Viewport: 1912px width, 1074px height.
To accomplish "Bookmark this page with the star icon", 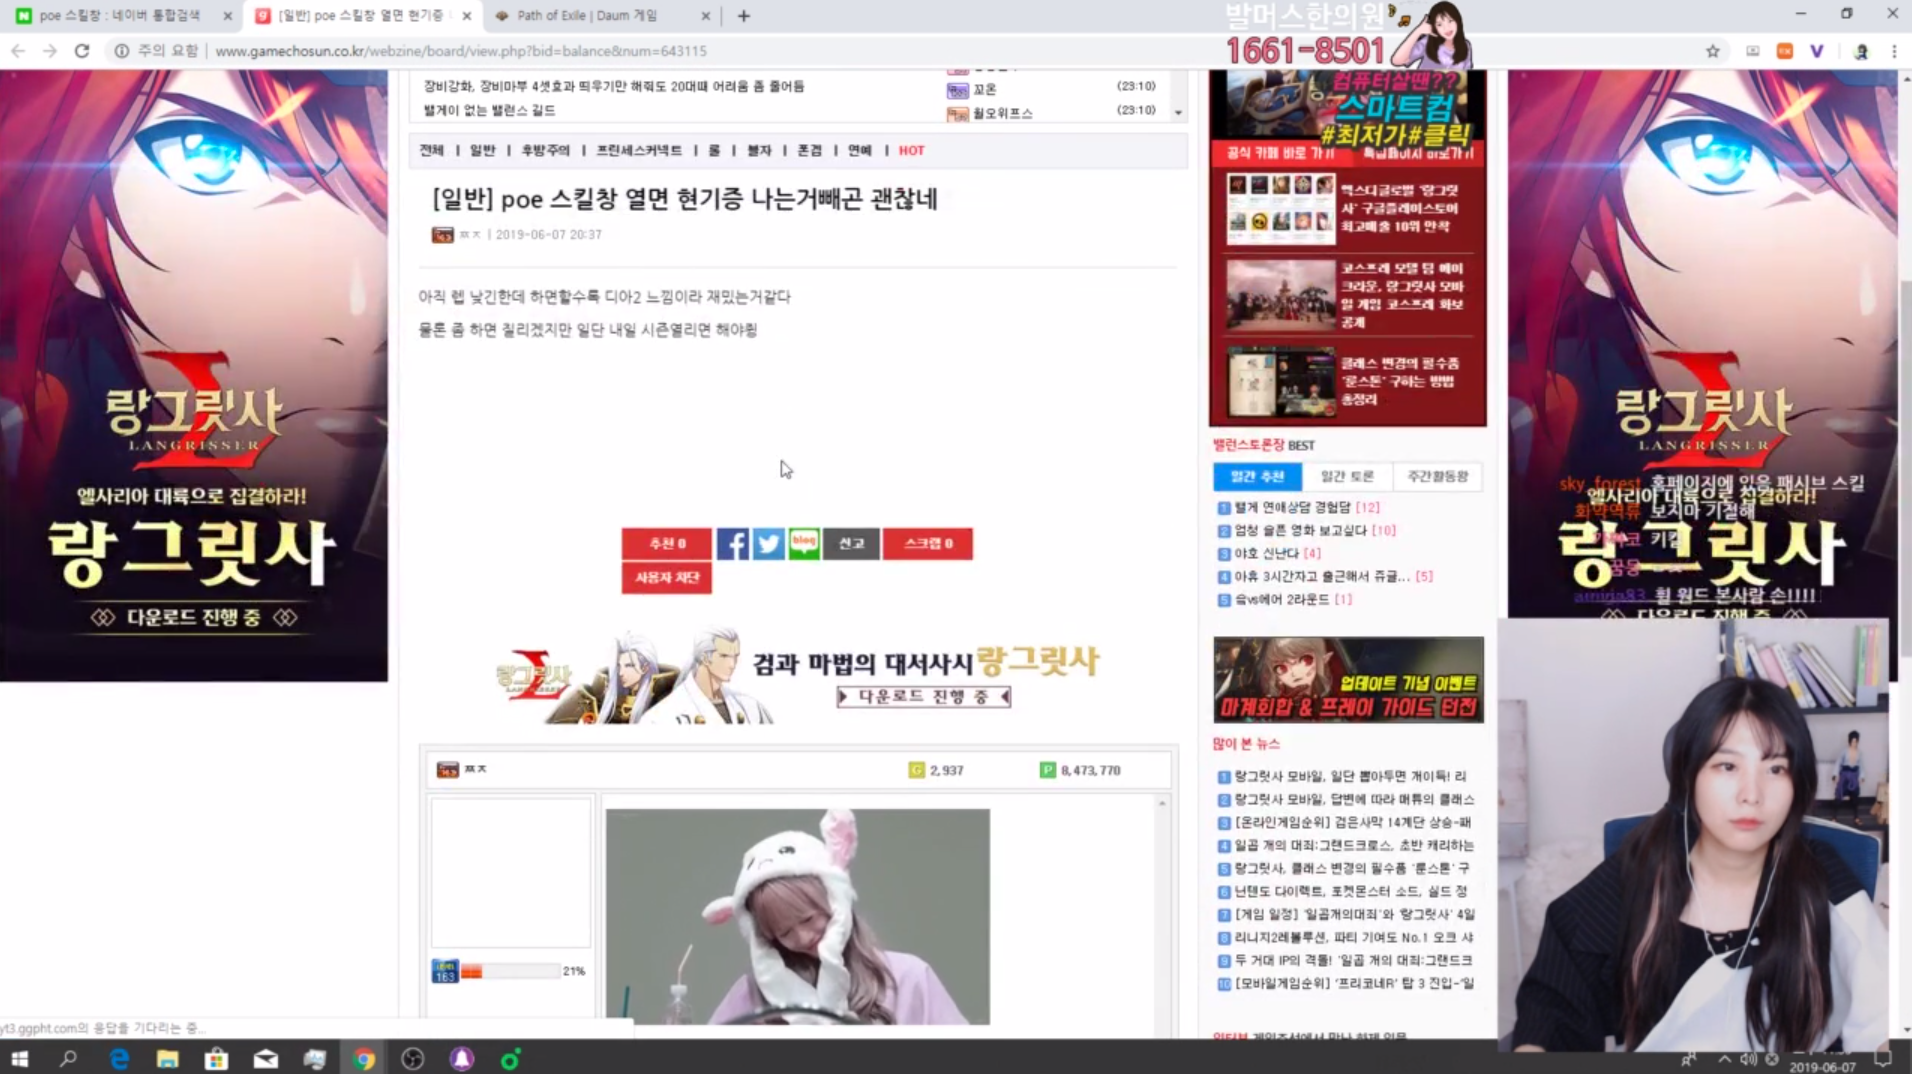I will point(1712,51).
